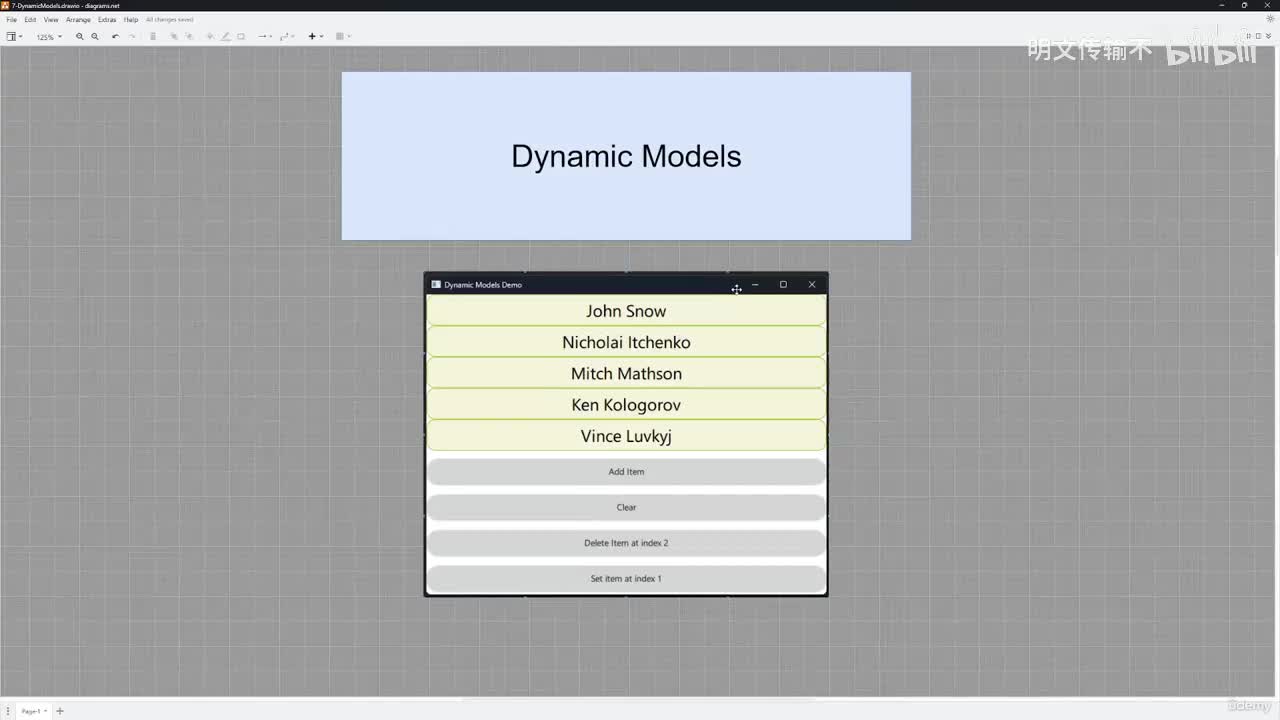Image resolution: width=1280 pixels, height=720 pixels.
Task: Select the Nicholai Itchenko list row
Action: pyautogui.click(x=626, y=342)
